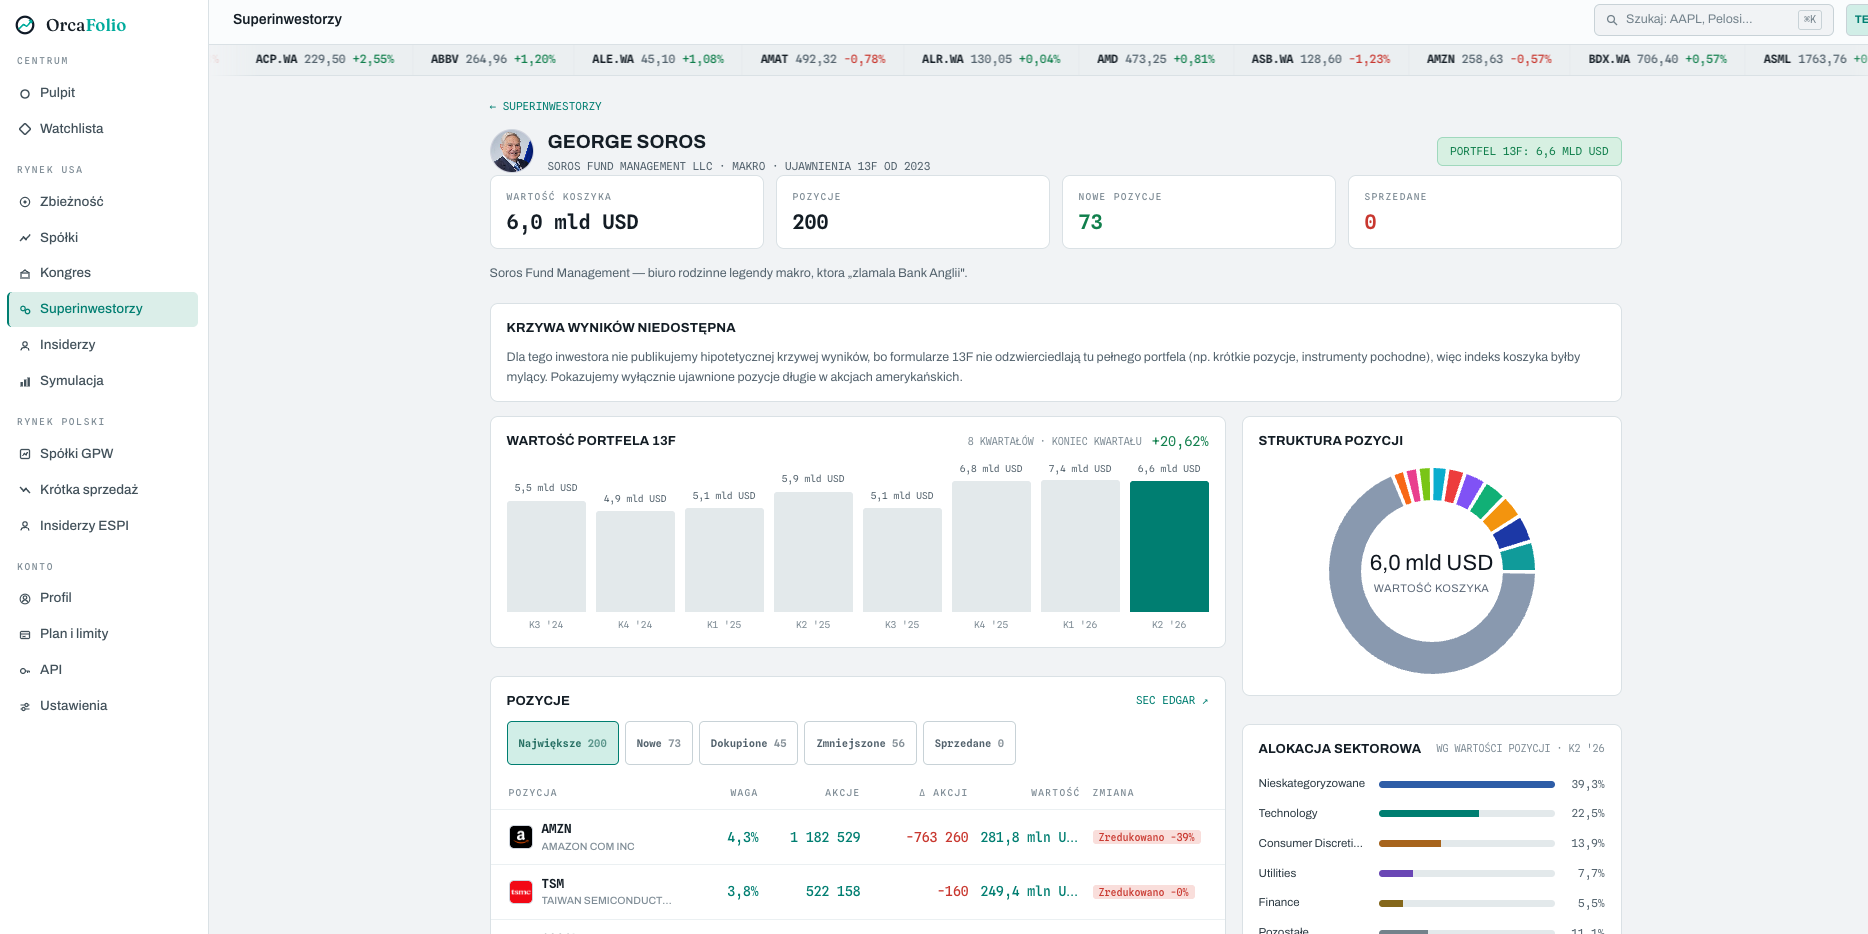Select the Największe 200 tab
Screen dimensions: 1868x934
563,743
